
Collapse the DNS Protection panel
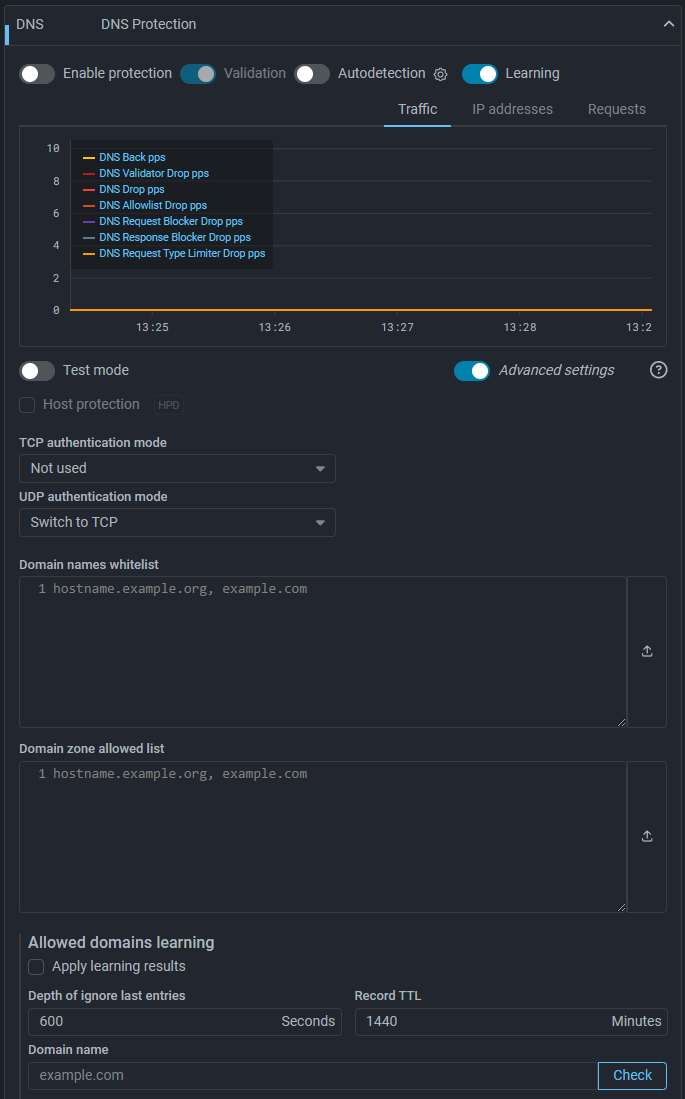pos(669,24)
